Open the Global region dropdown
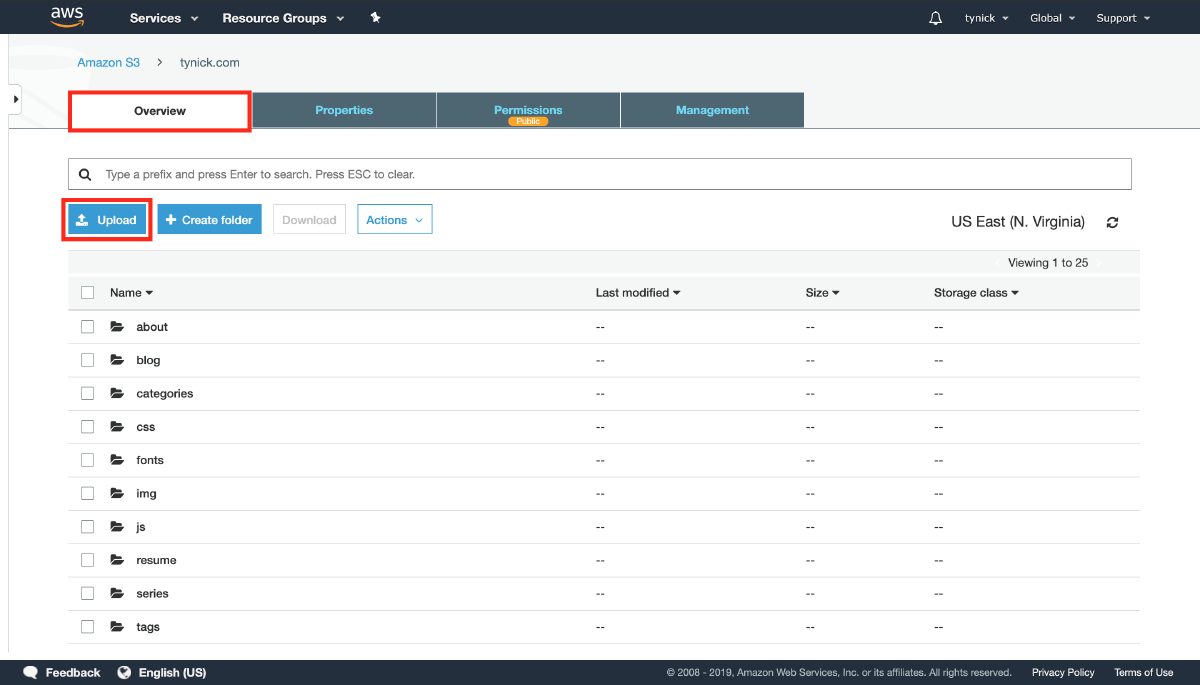Viewport: 1200px width, 685px height. (1052, 18)
